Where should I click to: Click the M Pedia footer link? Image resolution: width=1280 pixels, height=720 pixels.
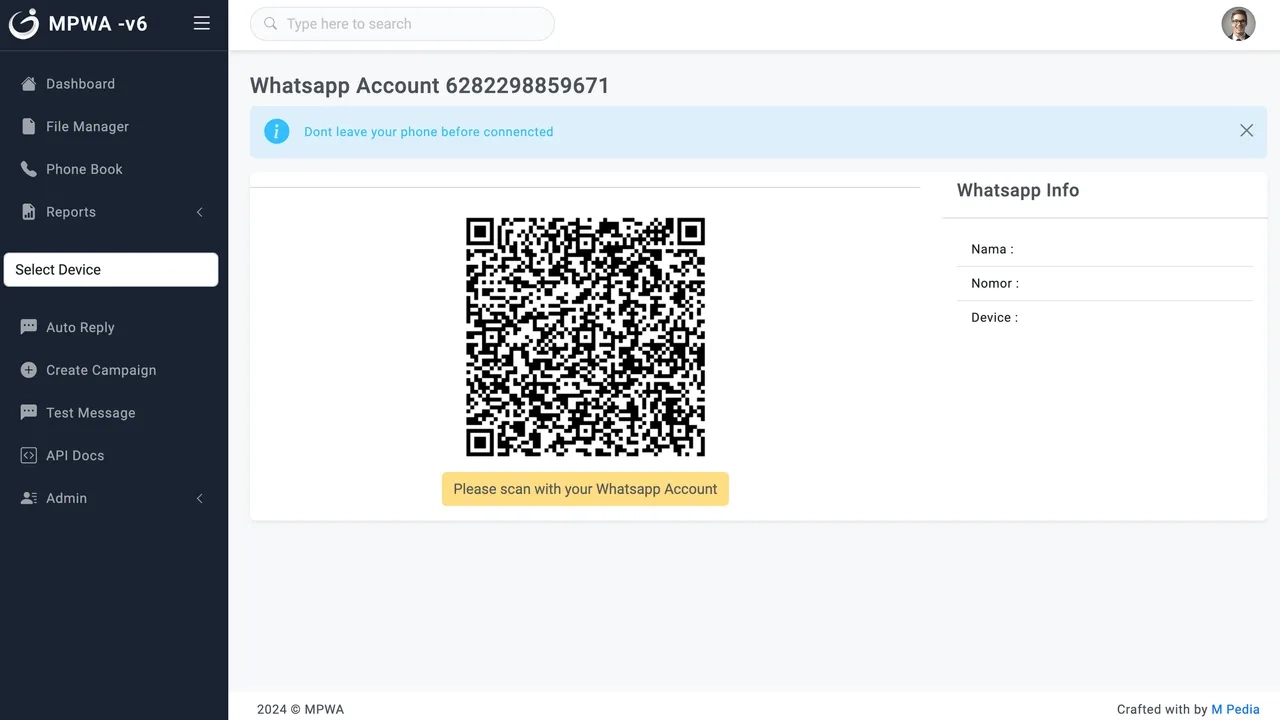click(1235, 709)
